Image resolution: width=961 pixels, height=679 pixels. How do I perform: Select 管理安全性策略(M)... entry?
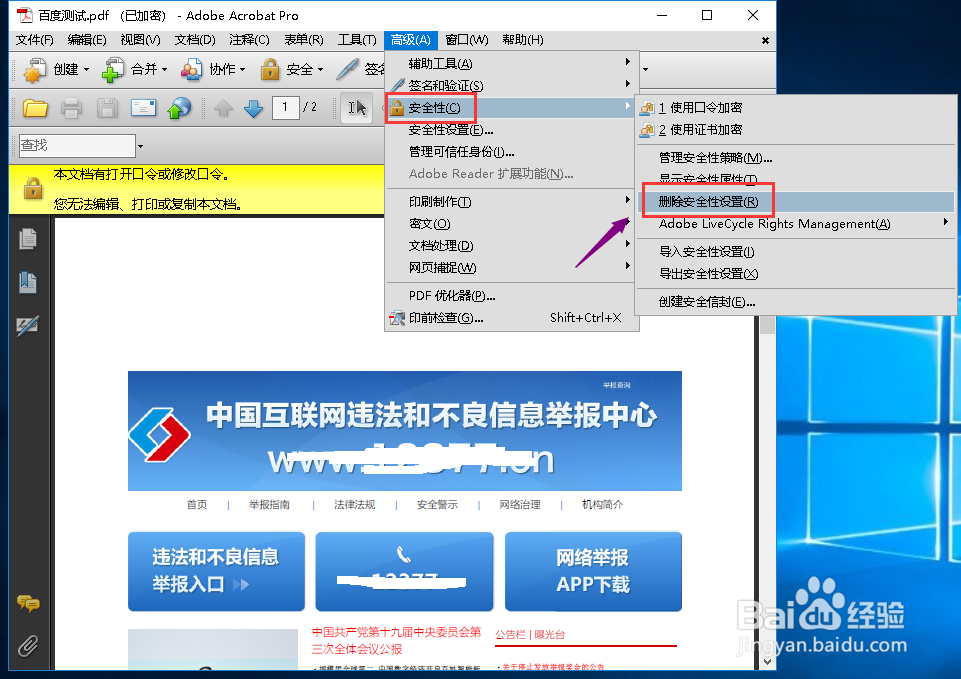tap(796, 158)
